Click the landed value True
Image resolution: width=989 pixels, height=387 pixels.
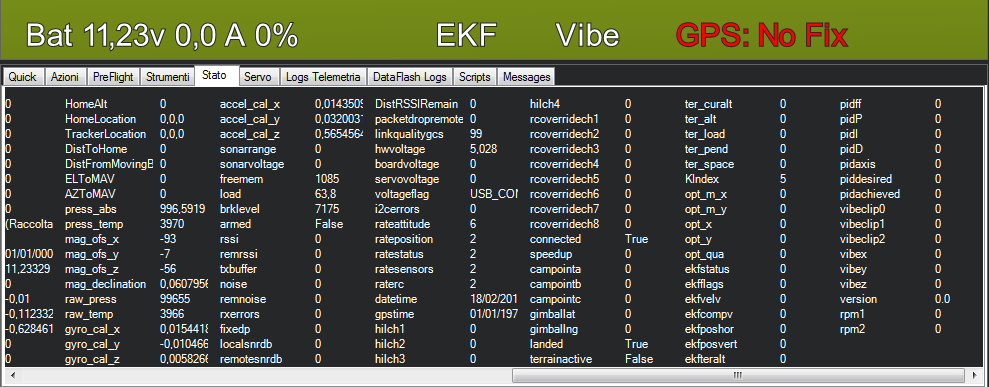pyautogui.click(x=636, y=344)
